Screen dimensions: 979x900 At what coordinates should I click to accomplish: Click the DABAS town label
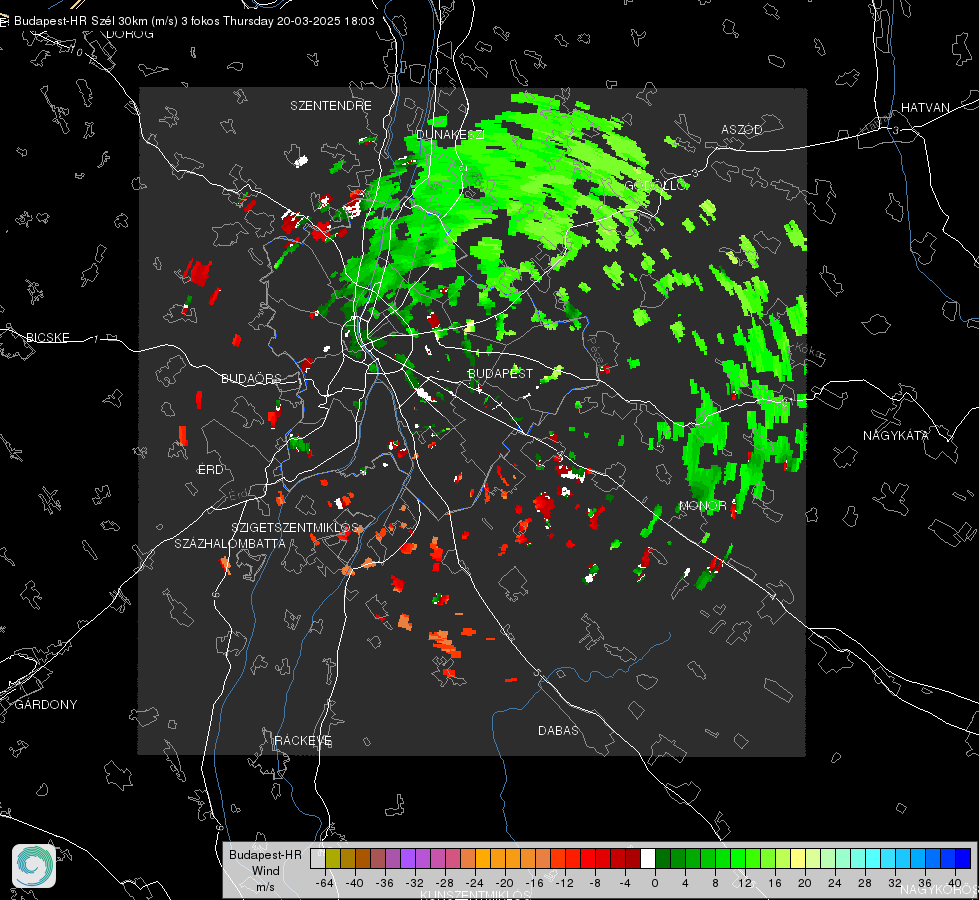pyautogui.click(x=559, y=730)
